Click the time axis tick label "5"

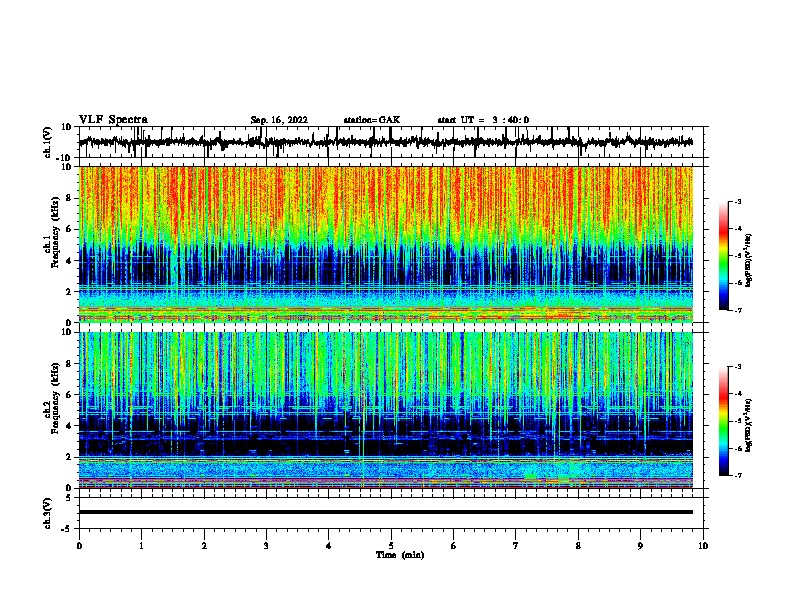[x=391, y=546]
